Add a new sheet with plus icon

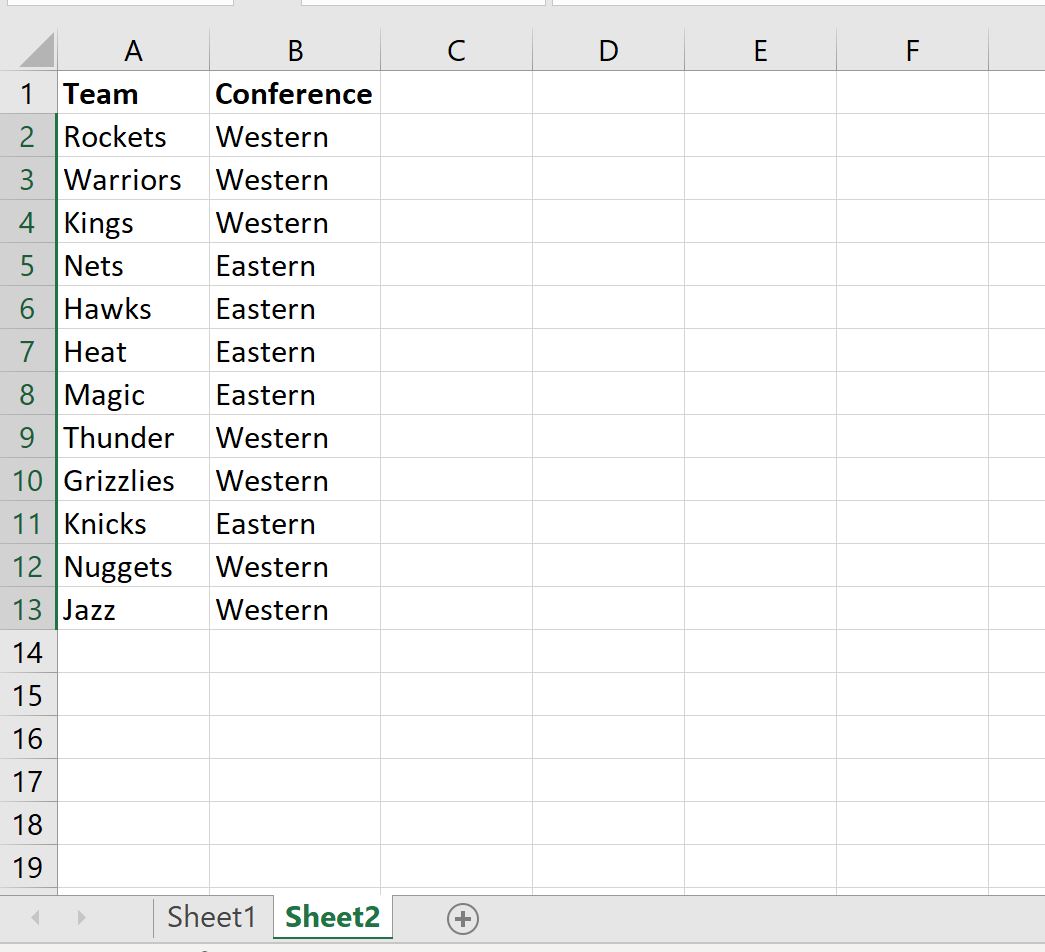pos(463,919)
